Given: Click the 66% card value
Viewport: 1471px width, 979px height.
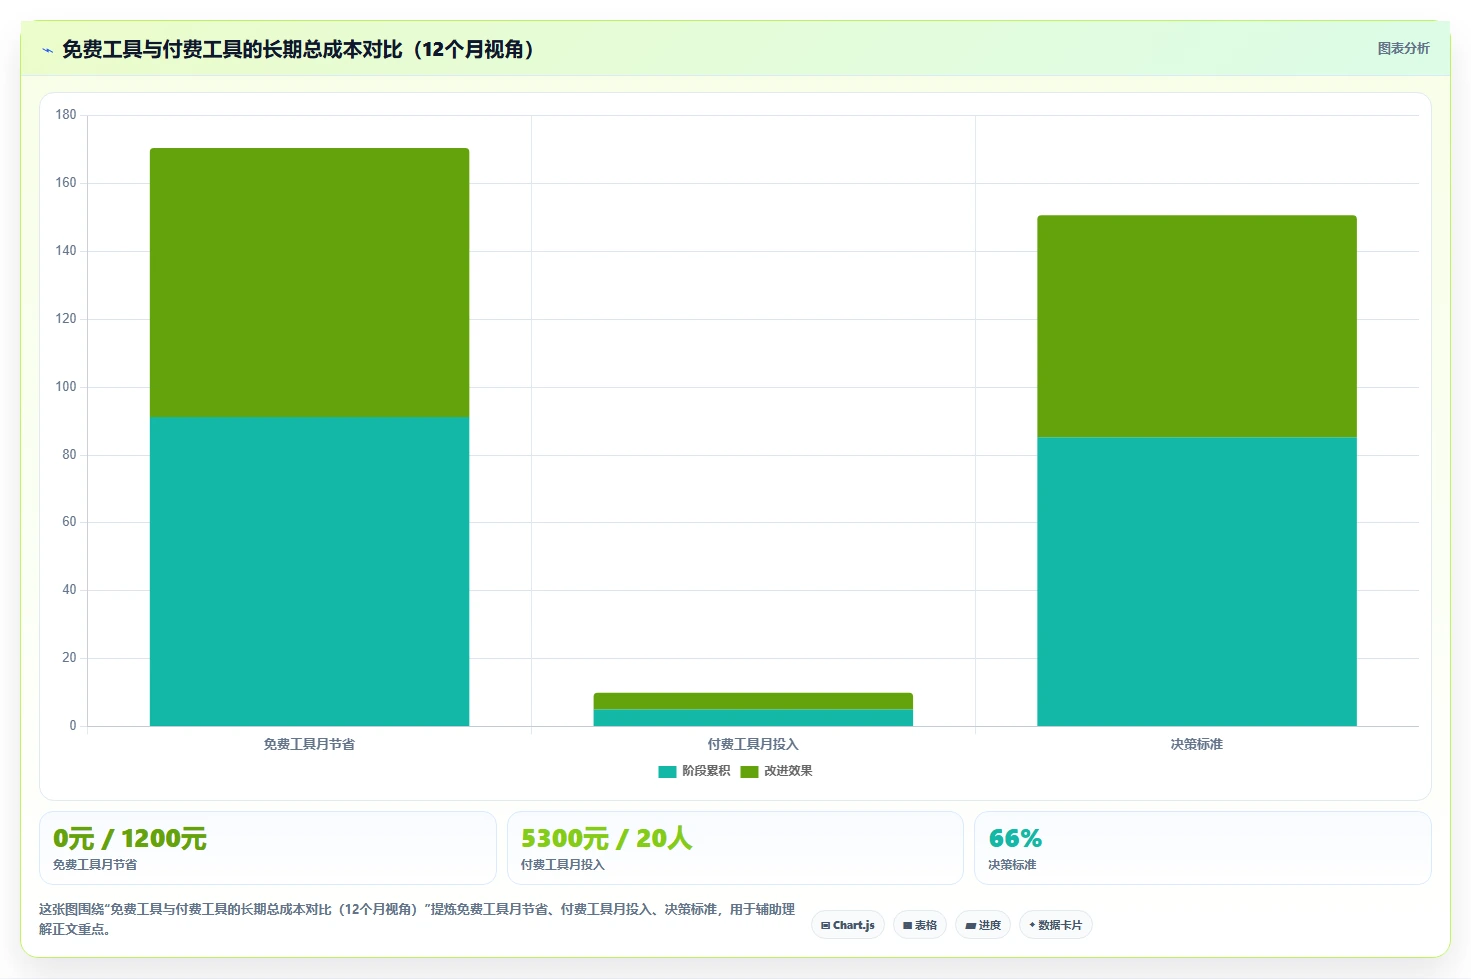Looking at the screenshot, I should point(1015,838).
